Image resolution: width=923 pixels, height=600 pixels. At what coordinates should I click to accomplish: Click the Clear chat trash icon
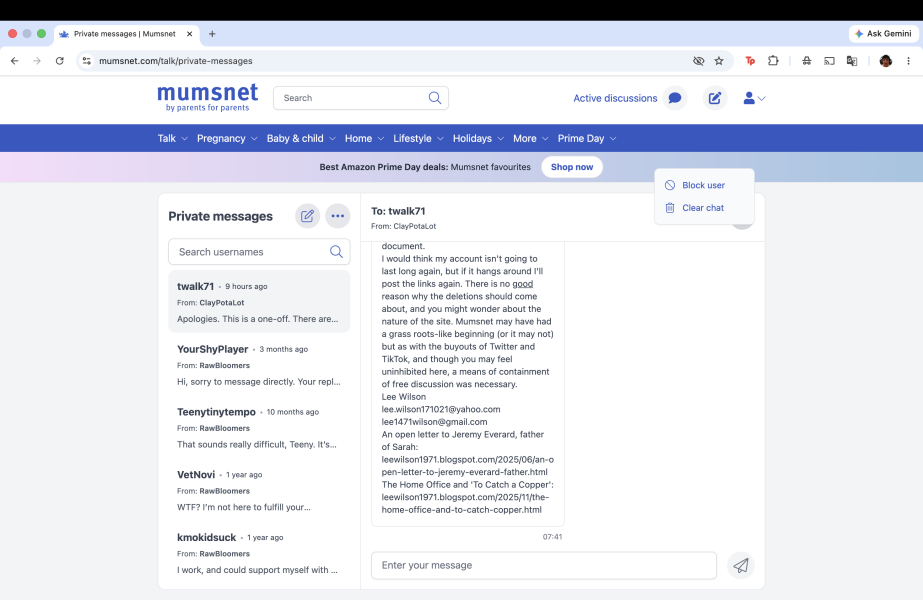coord(670,208)
